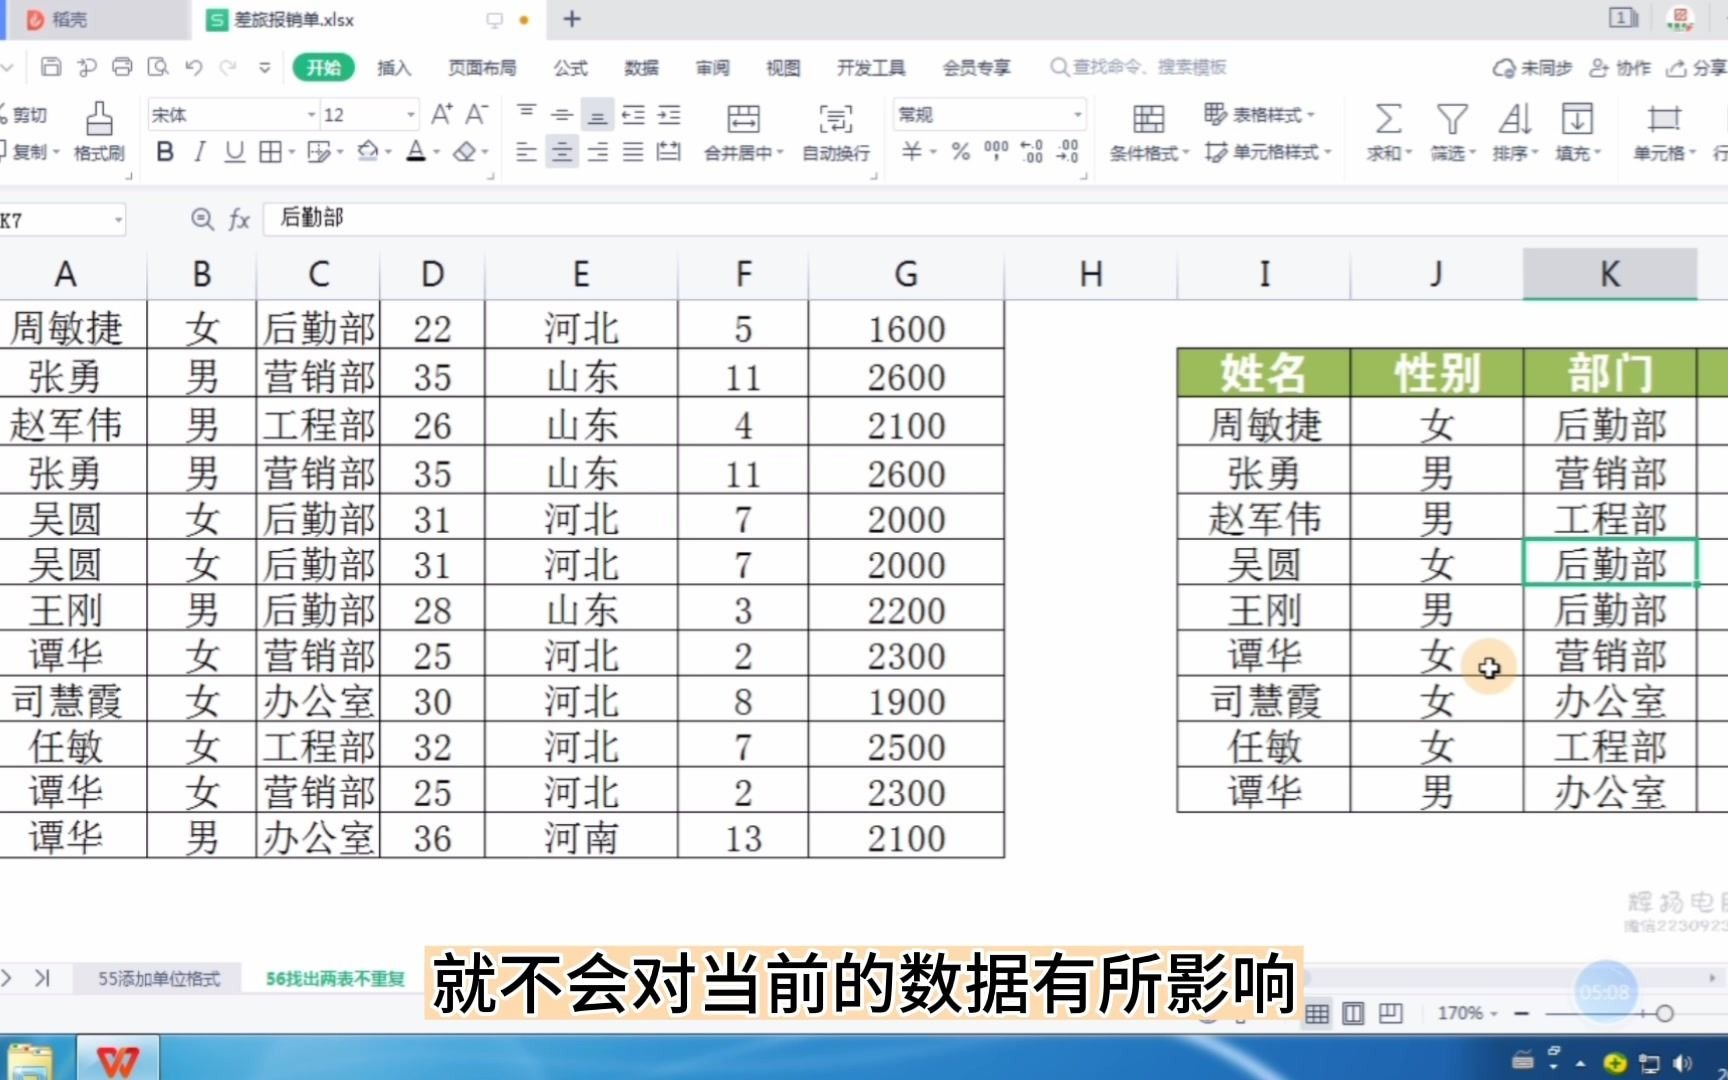
Task: Click the fill color bucket swatch
Action: (x=368, y=152)
